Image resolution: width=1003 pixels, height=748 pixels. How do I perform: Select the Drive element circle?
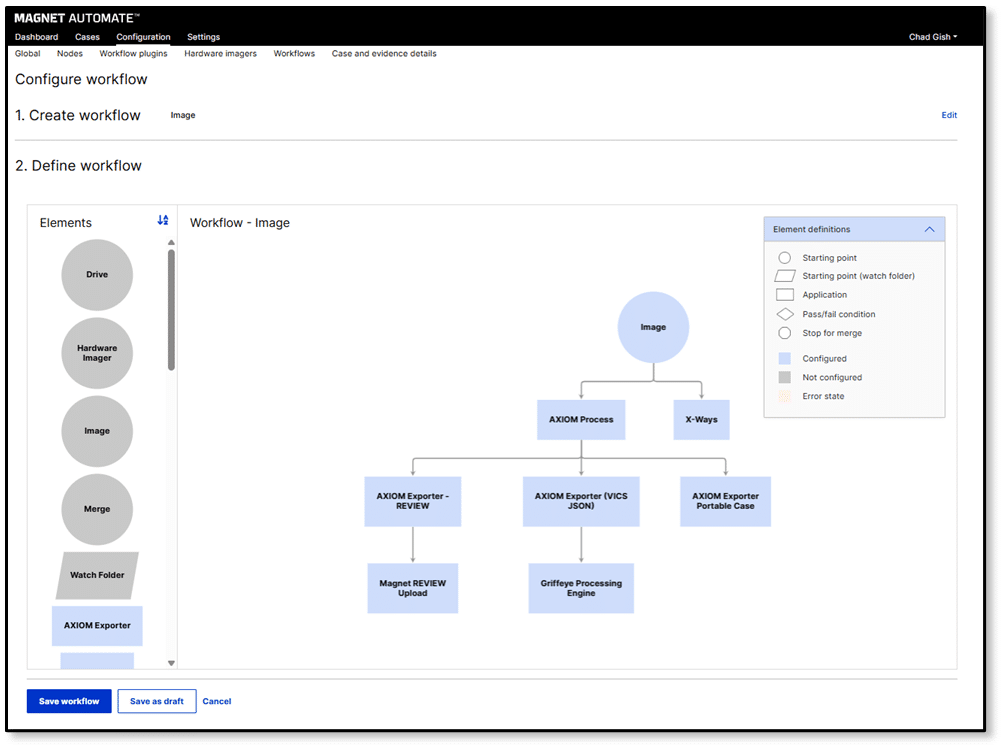97,275
